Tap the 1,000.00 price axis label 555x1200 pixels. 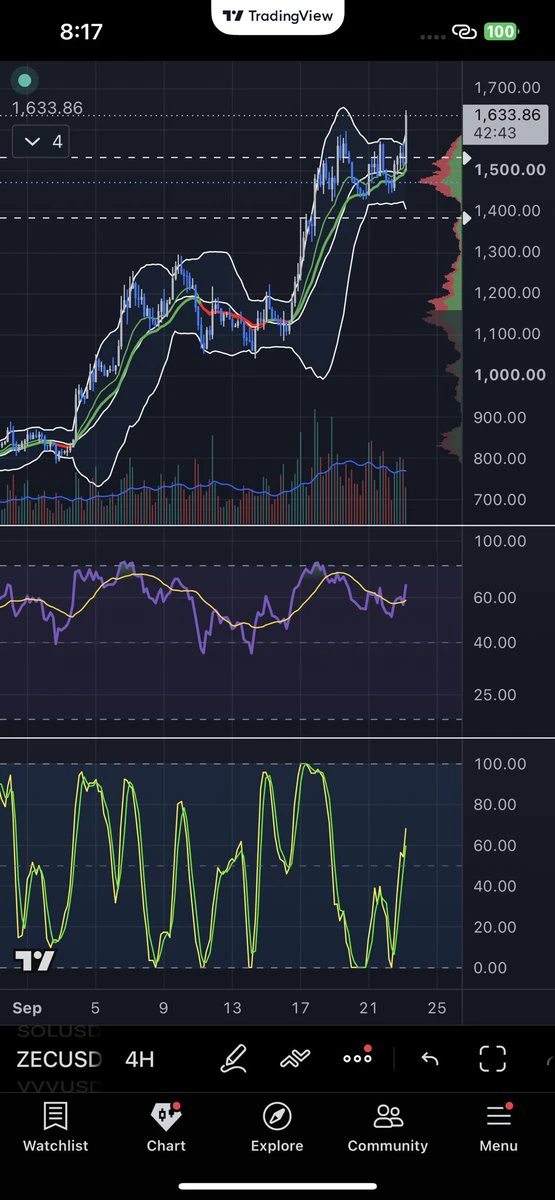click(x=510, y=375)
